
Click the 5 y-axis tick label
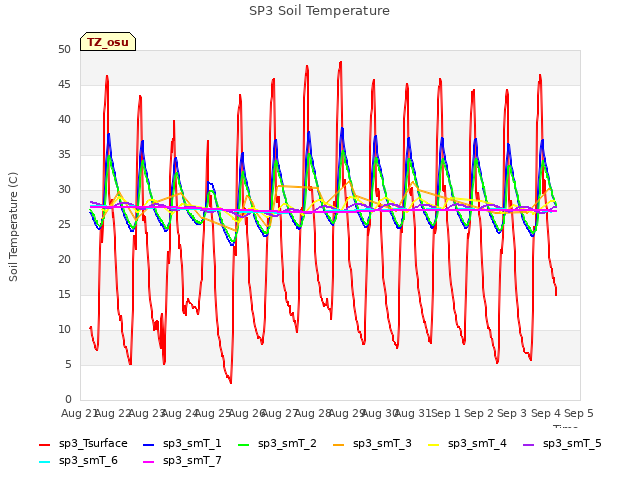pos(68,364)
